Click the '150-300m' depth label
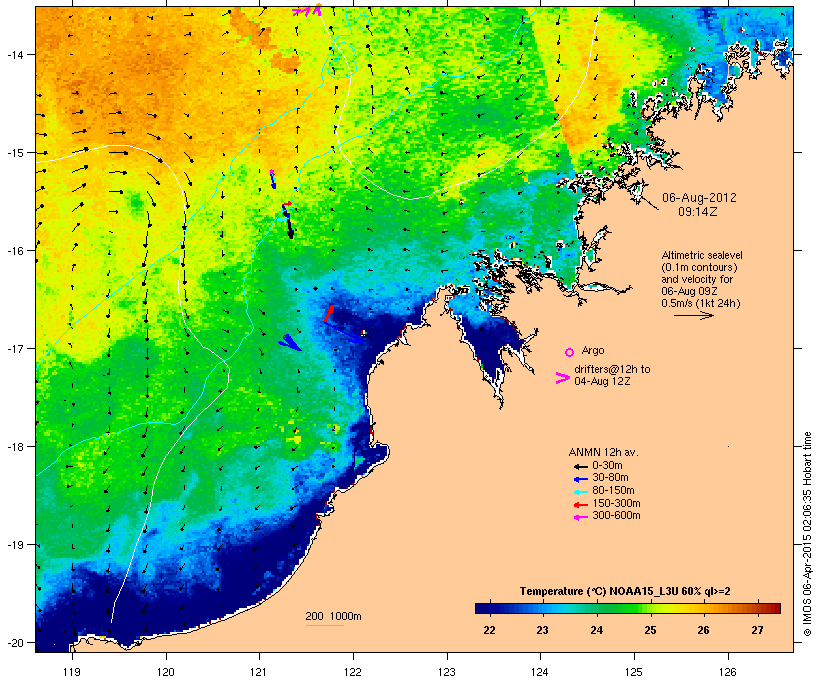The width and height of the screenshot is (820, 680). point(616,503)
